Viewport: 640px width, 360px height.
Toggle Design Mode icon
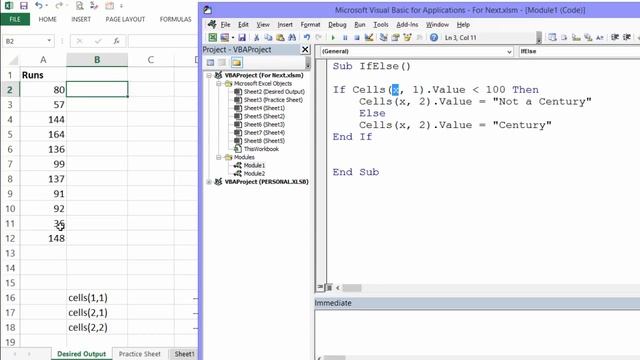pos(369,38)
